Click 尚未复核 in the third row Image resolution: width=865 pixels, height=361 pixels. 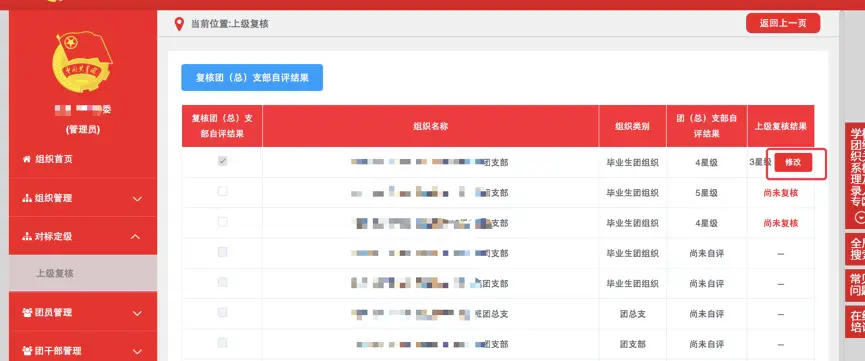[781, 223]
